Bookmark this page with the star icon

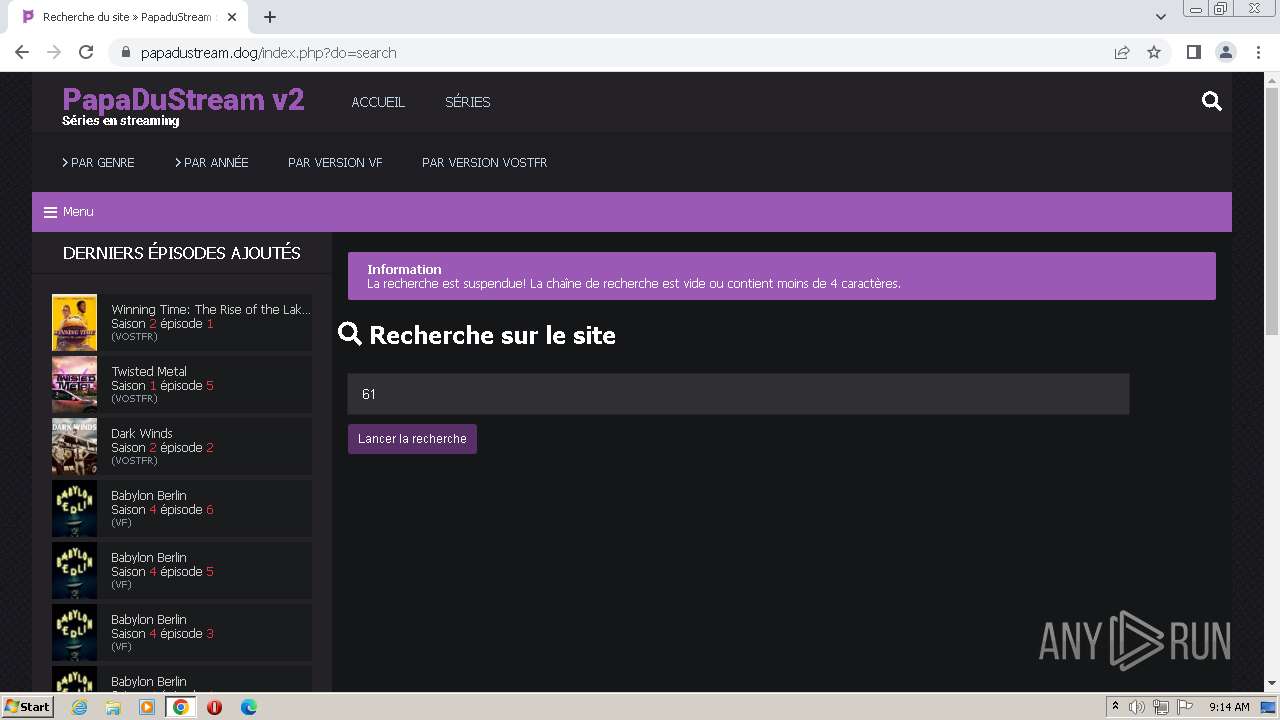click(x=1154, y=52)
